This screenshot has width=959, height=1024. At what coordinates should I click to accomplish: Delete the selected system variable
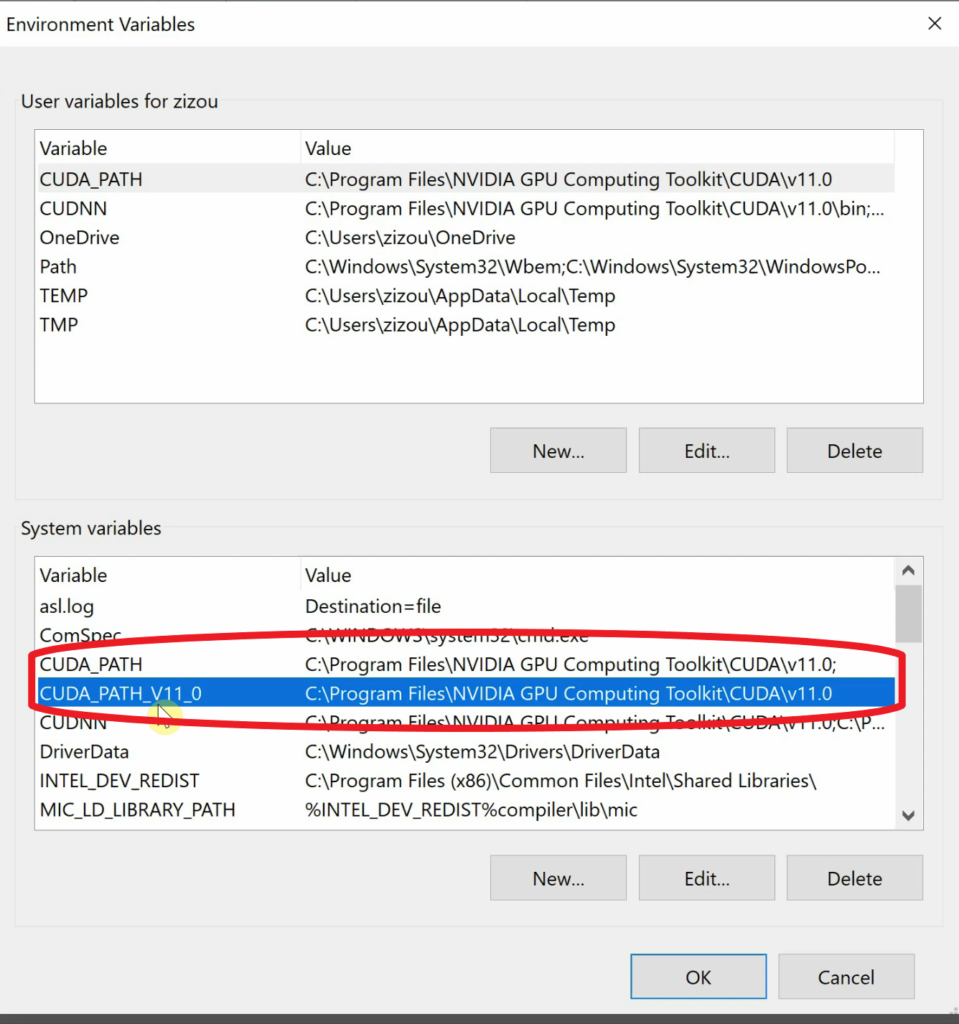pos(854,877)
